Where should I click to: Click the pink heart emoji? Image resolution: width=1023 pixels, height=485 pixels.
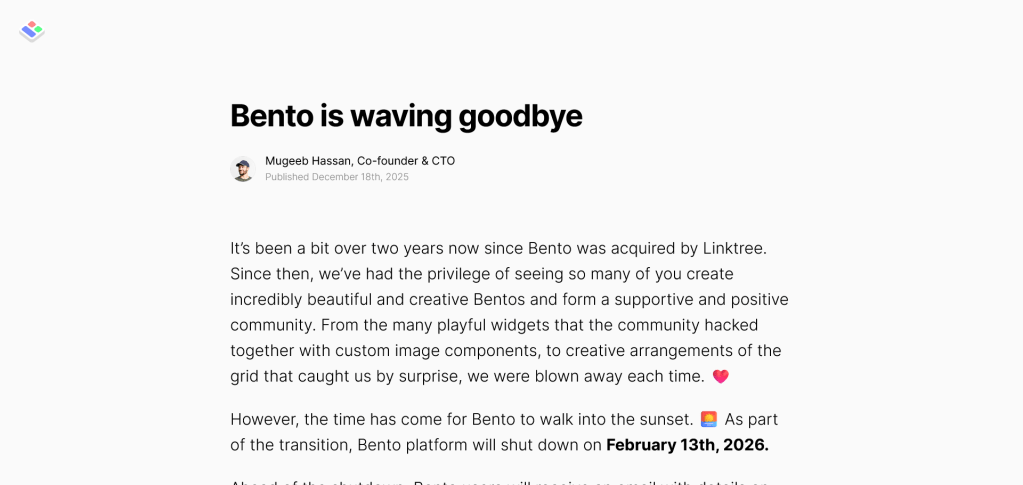tap(720, 377)
